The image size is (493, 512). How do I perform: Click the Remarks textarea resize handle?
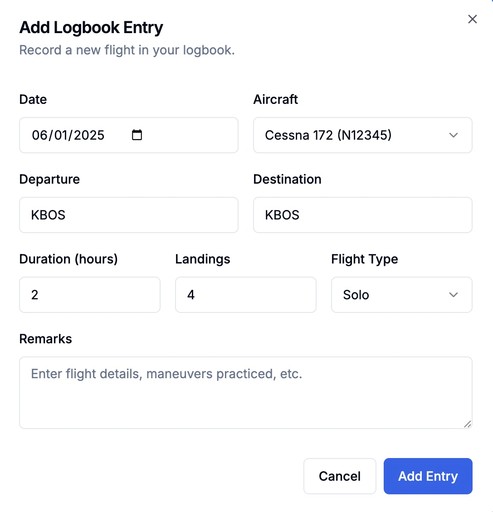tap(467, 424)
